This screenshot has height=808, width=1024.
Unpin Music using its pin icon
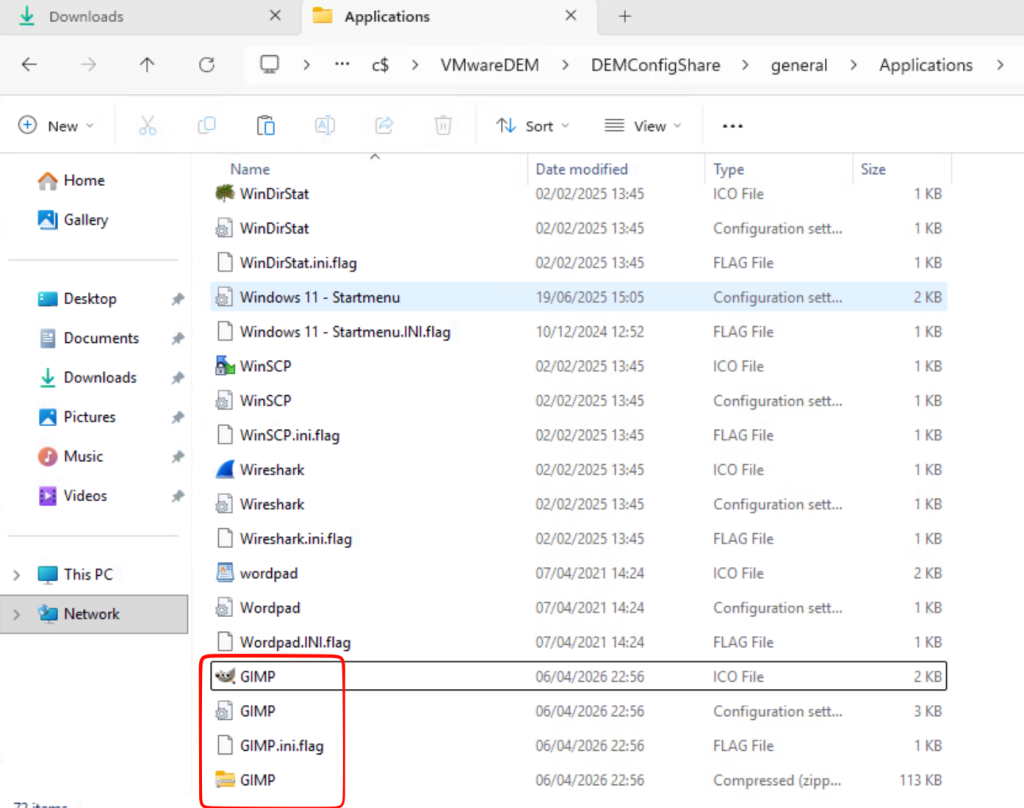(178, 457)
